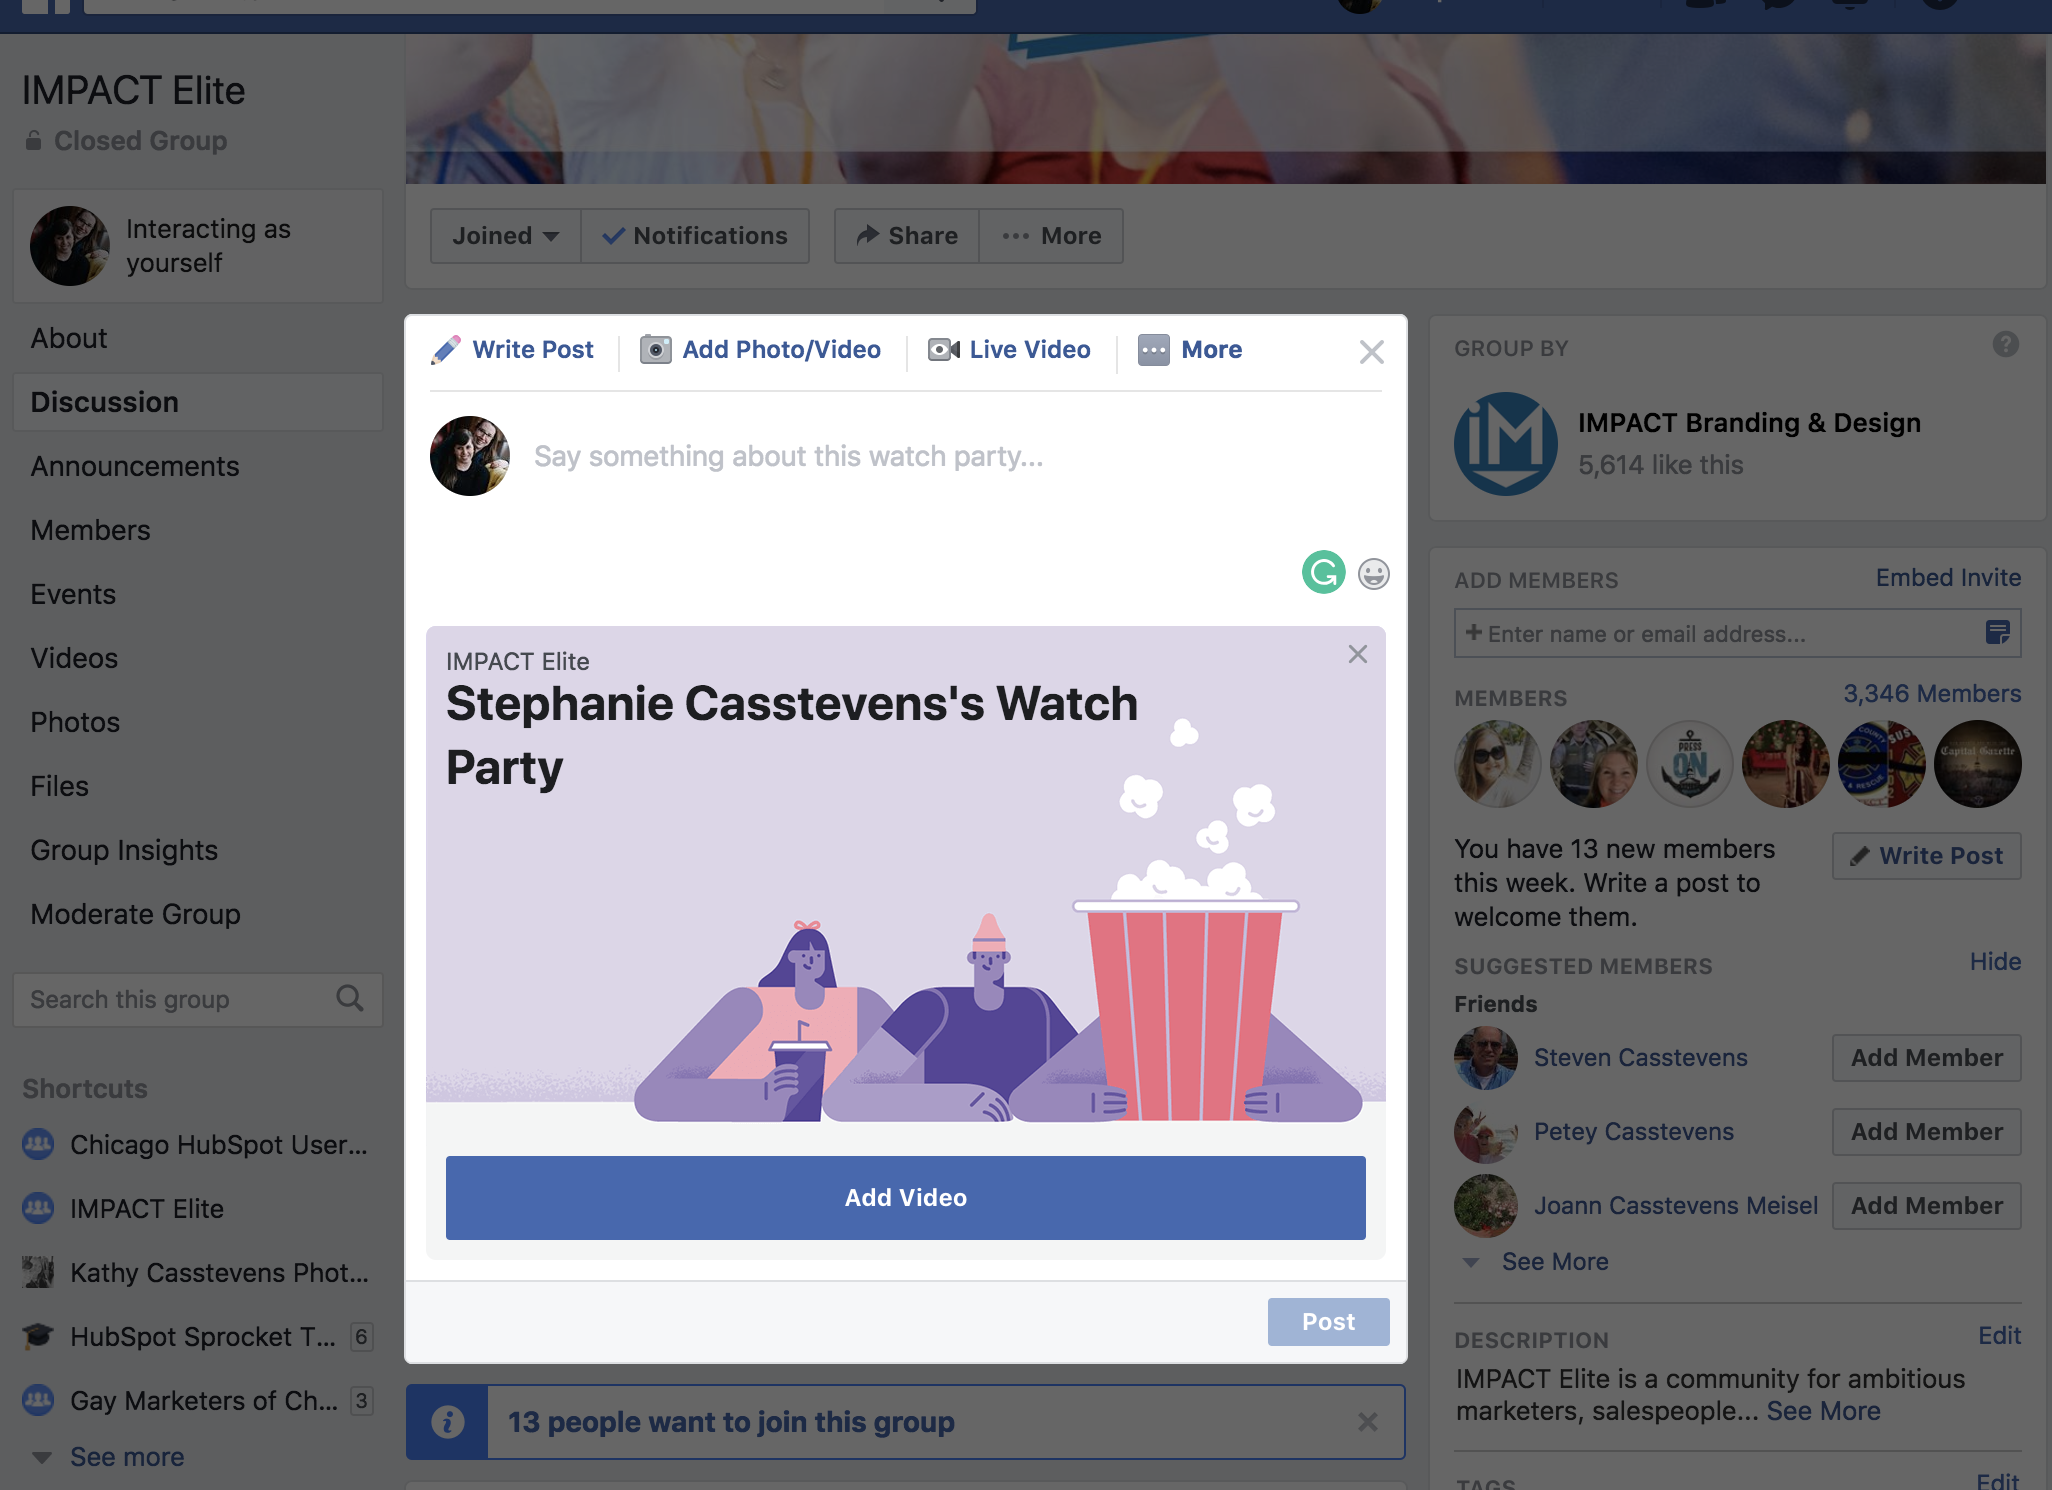This screenshot has width=2052, height=1490.
Task: Click the pencil Write Post icon
Action: pos(446,350)
